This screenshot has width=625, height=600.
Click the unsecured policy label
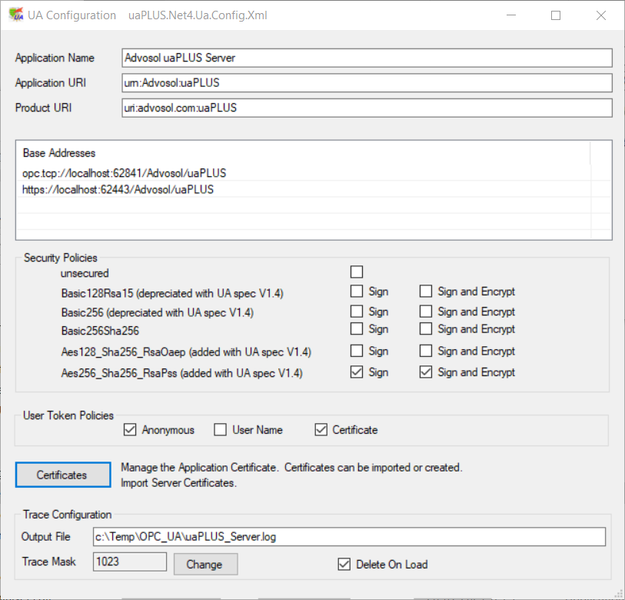point(85,273)
